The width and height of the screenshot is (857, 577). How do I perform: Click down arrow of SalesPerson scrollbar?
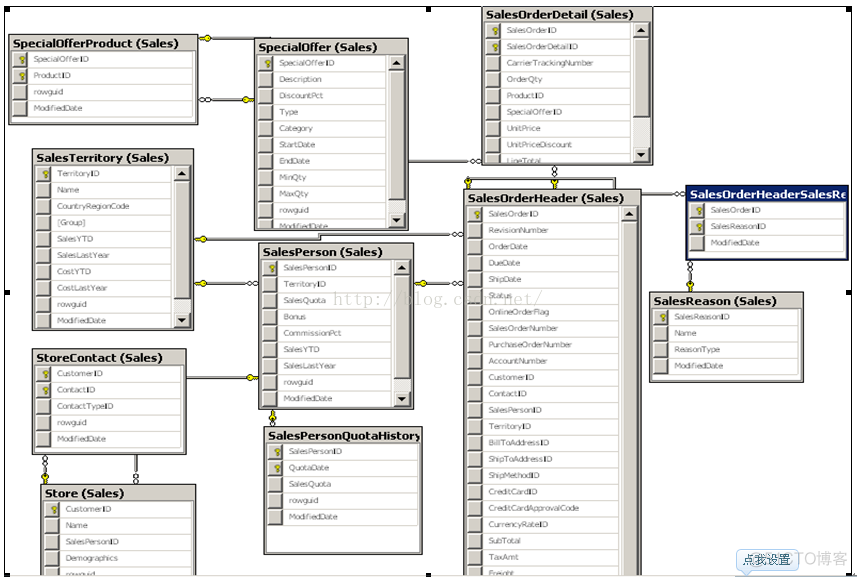point(402,398)
